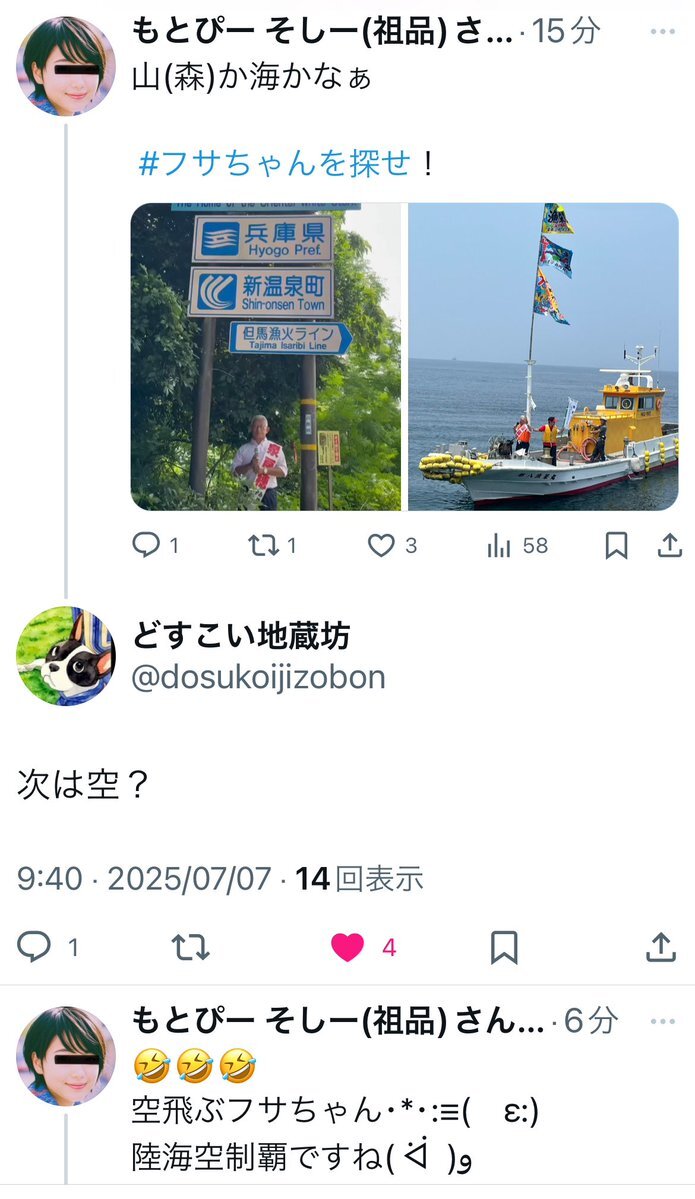Open the #フサちゃんを探せ hashtag
This screenshot has width=695, height=1199.
click(274, 163)
